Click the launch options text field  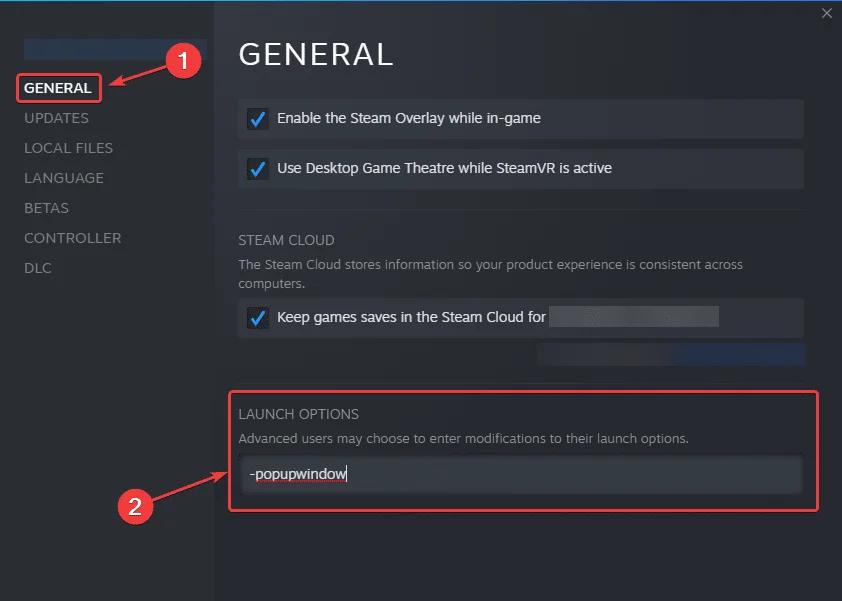(520, 475)
